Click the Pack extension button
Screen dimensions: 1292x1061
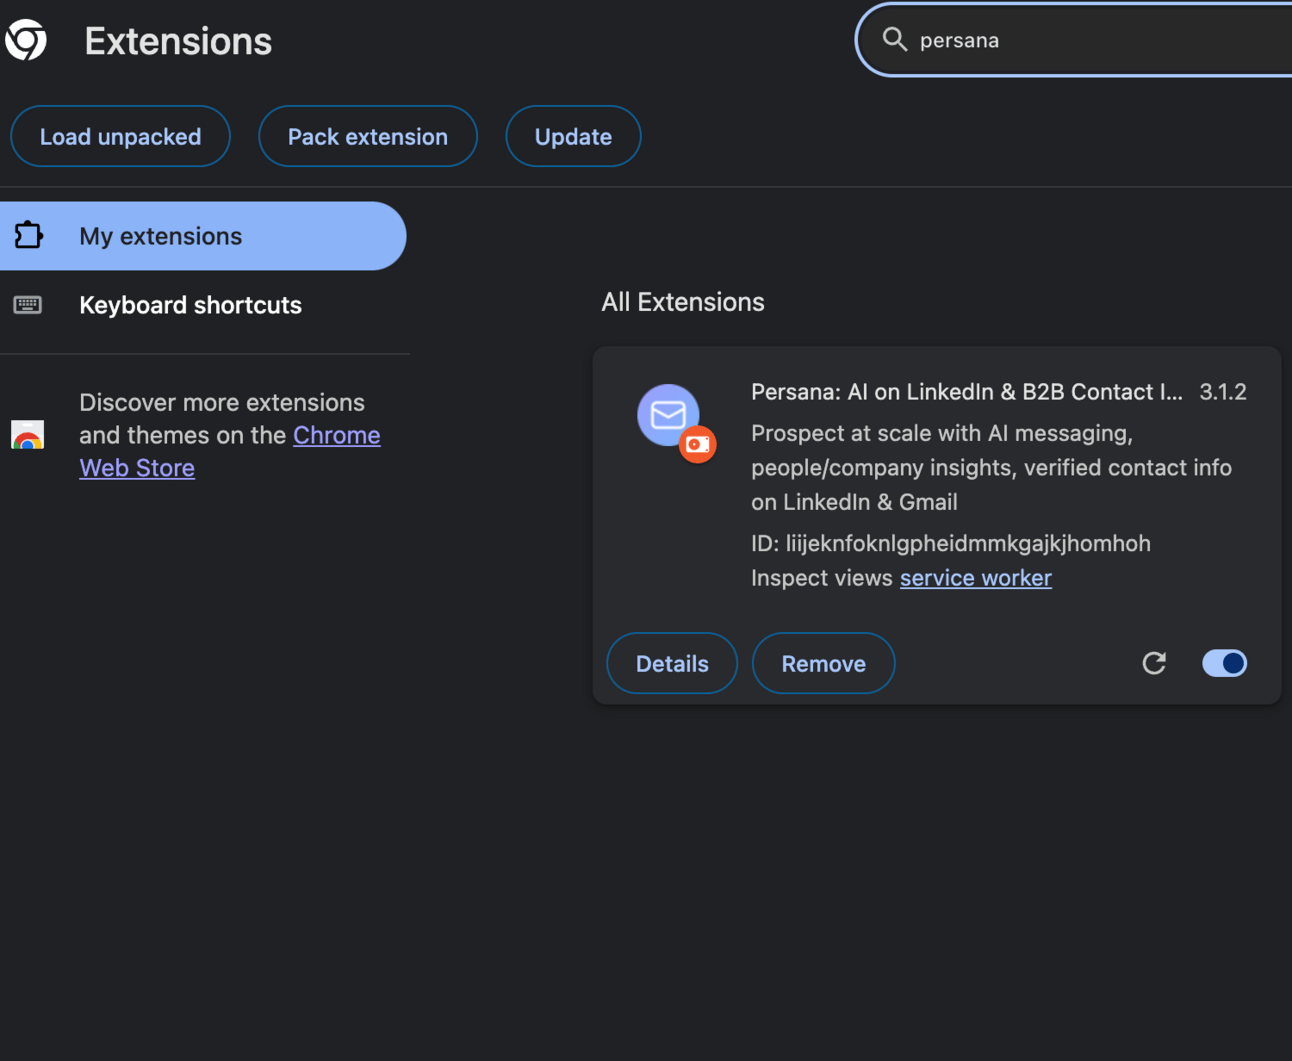(x=367, y=136)
